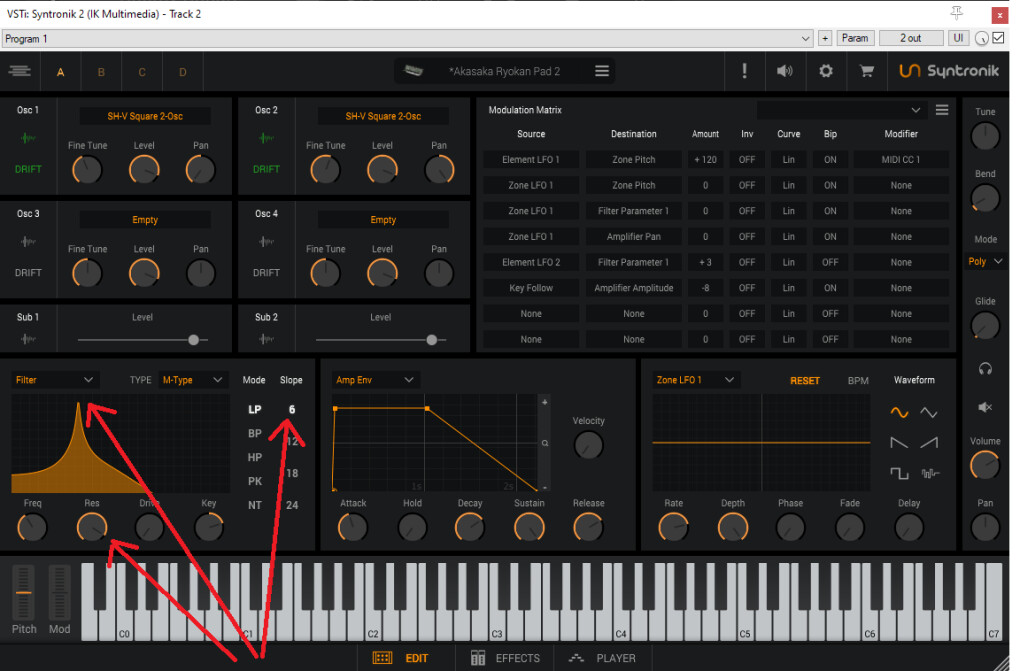1020x671 pixels.
Task: Open the M-Type filter type dropdown
Action: [193, 379]
